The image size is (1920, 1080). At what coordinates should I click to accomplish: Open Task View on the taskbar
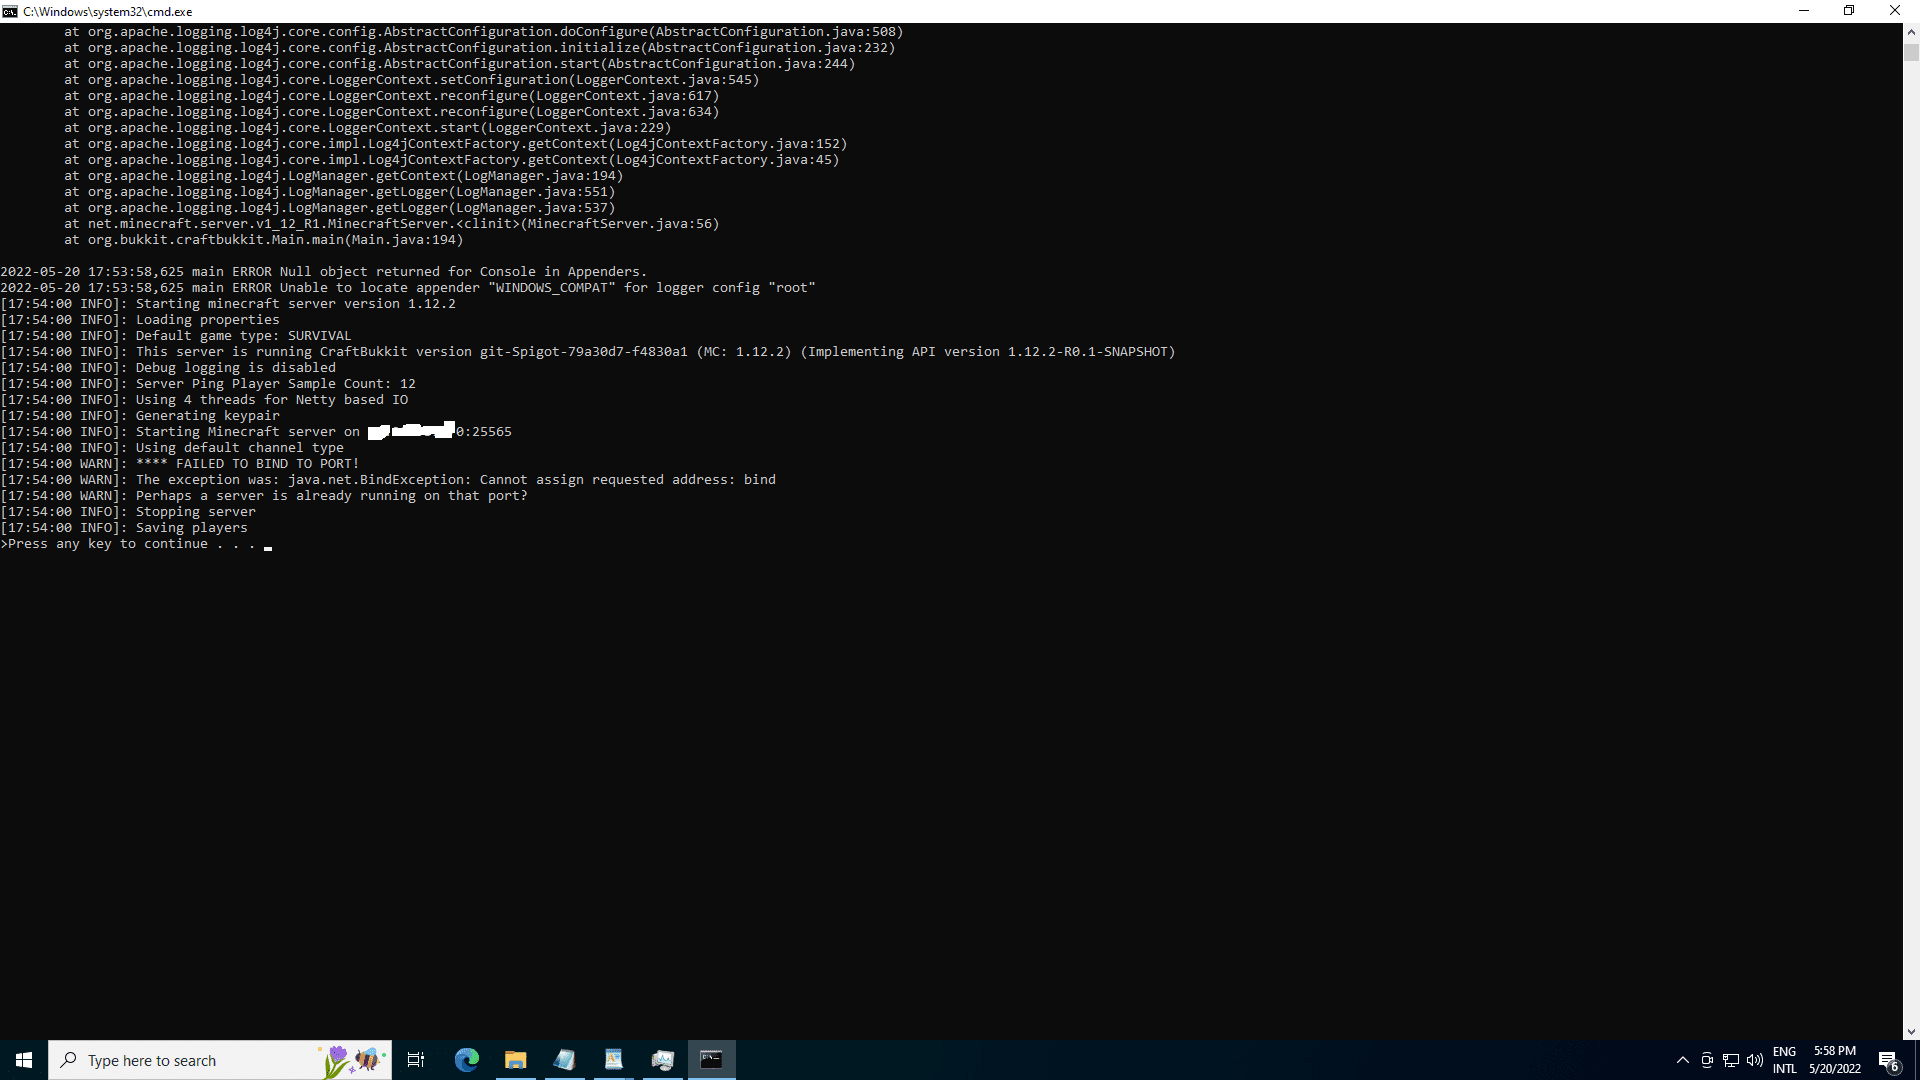point(416,1060)
